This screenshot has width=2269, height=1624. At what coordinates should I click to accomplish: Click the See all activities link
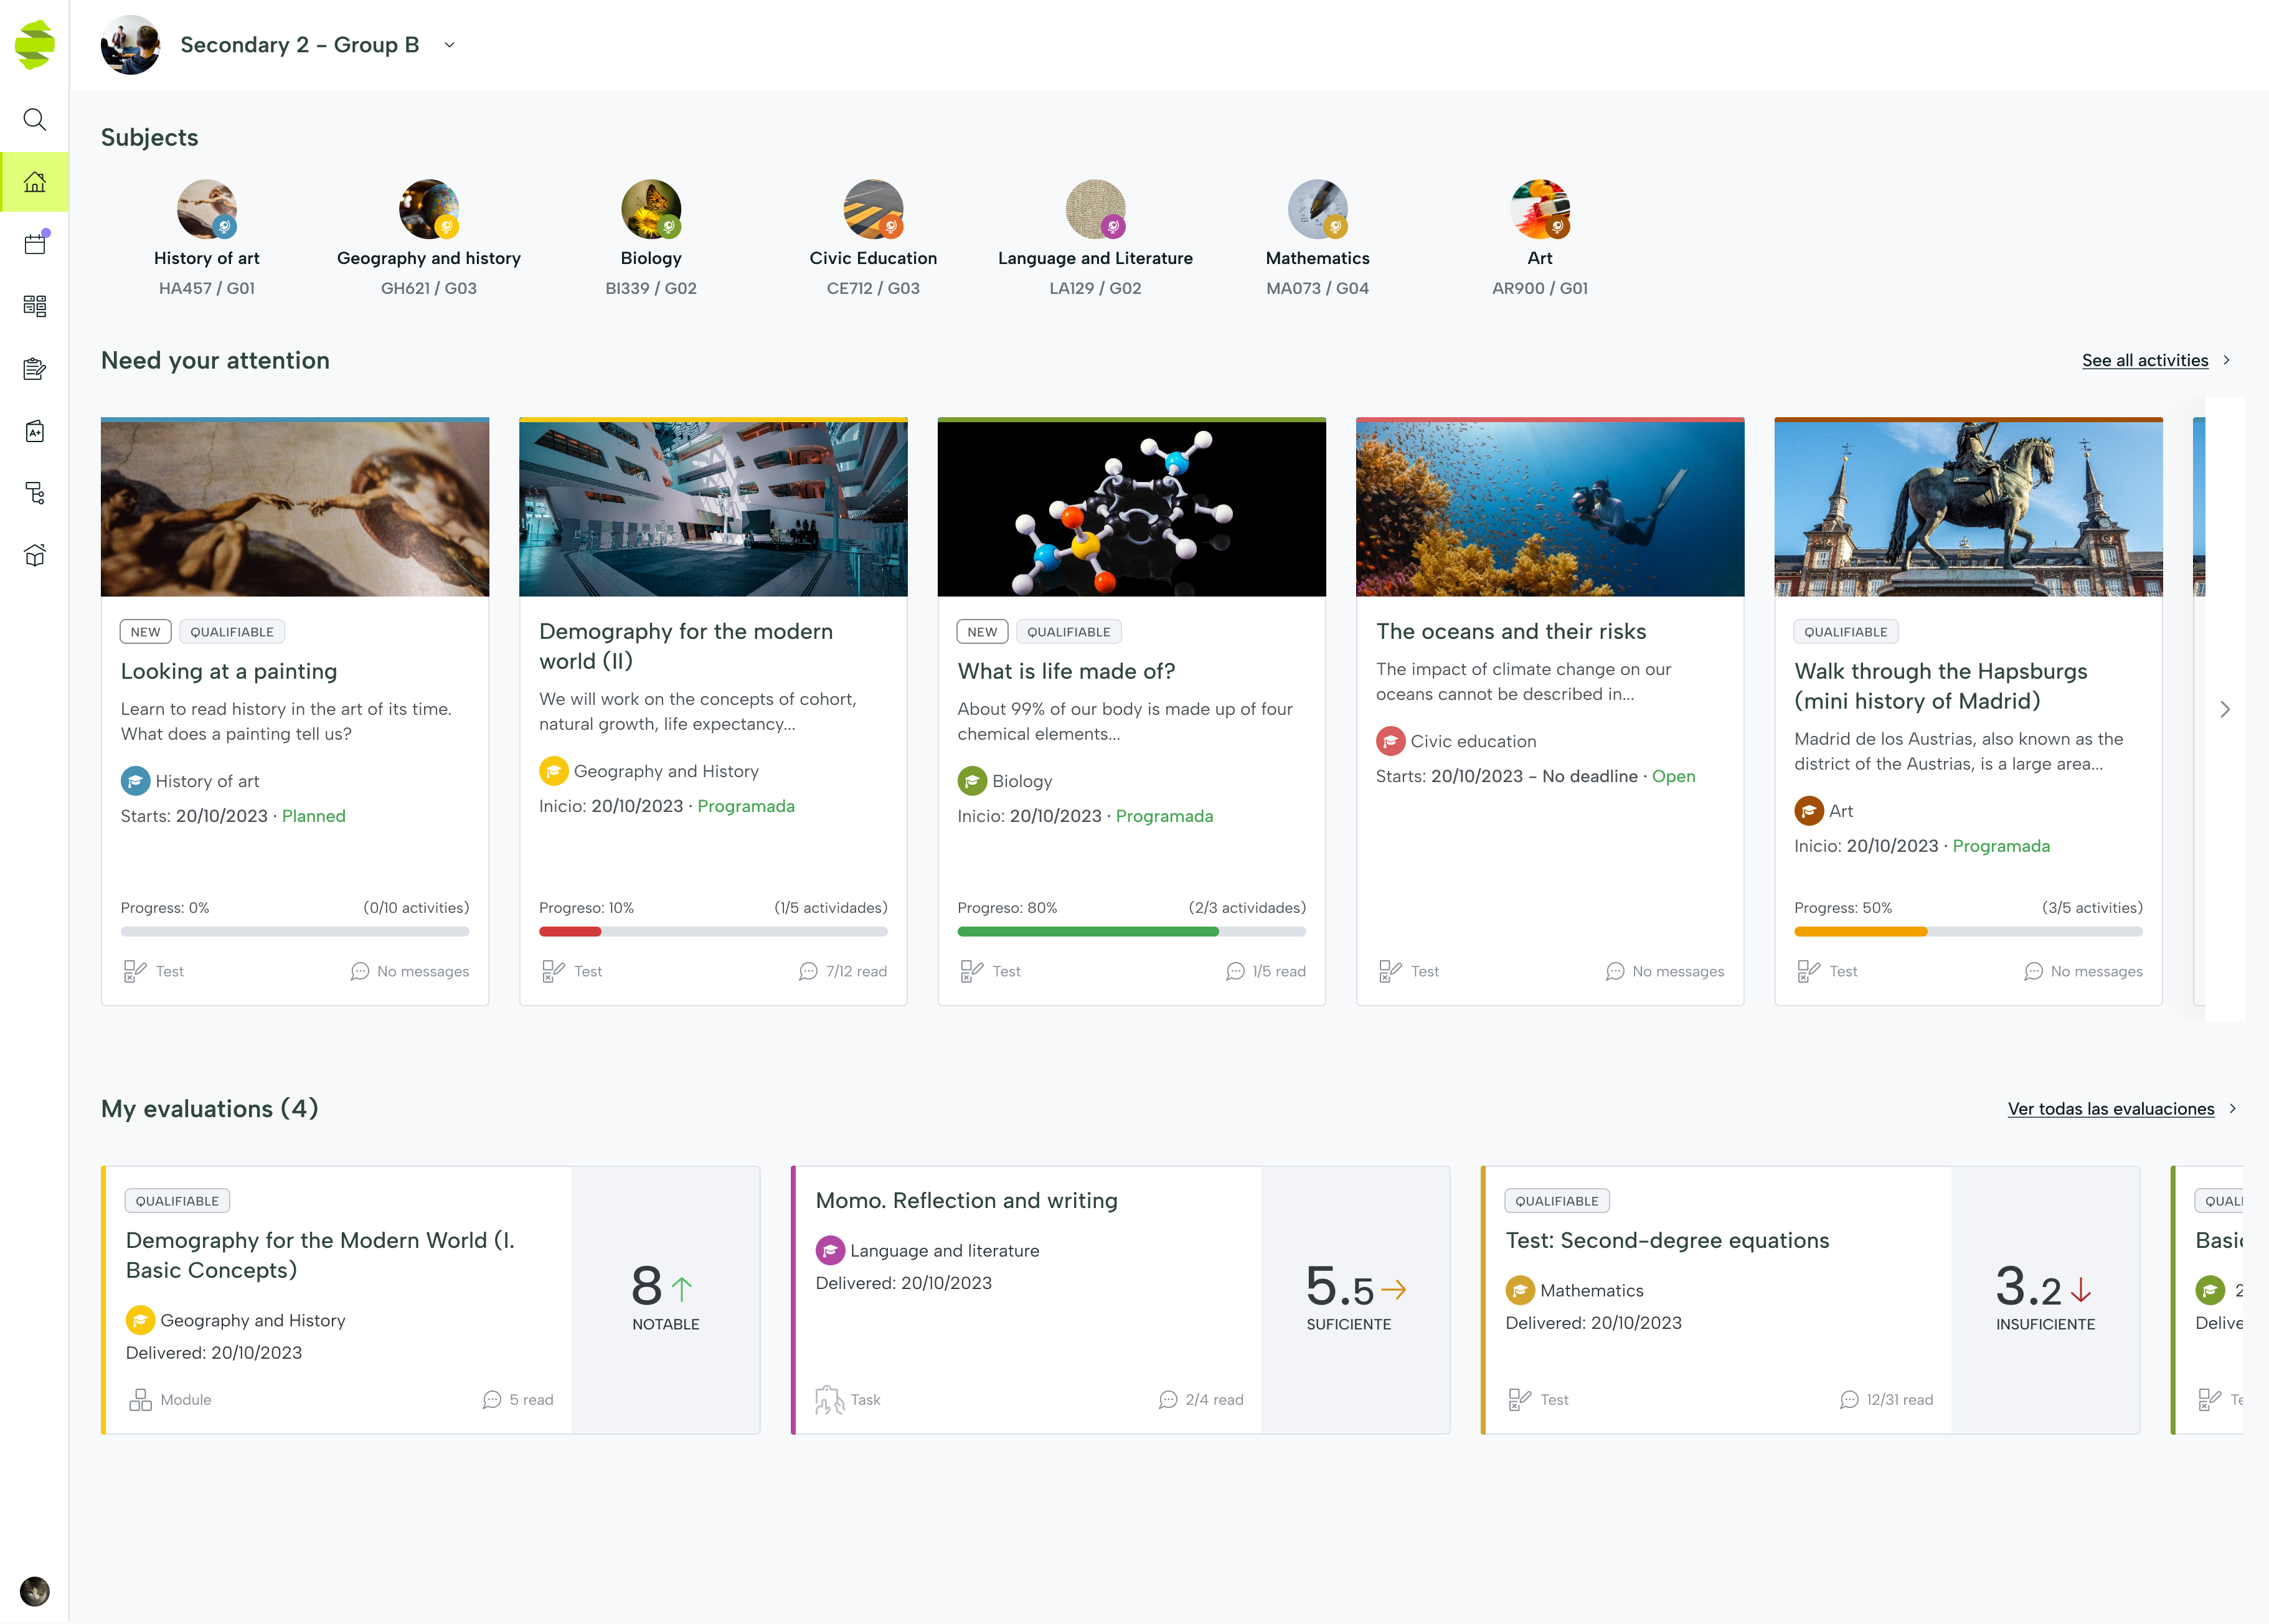(2144, 360)
